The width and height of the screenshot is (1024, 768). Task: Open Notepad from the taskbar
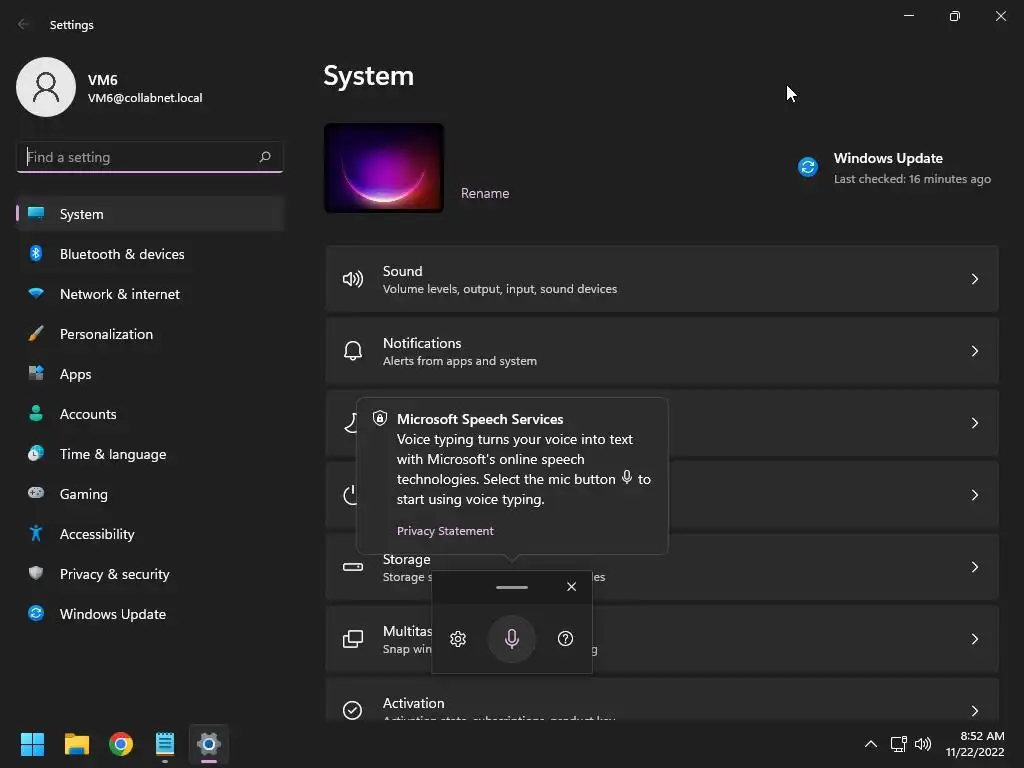[165, 744]
